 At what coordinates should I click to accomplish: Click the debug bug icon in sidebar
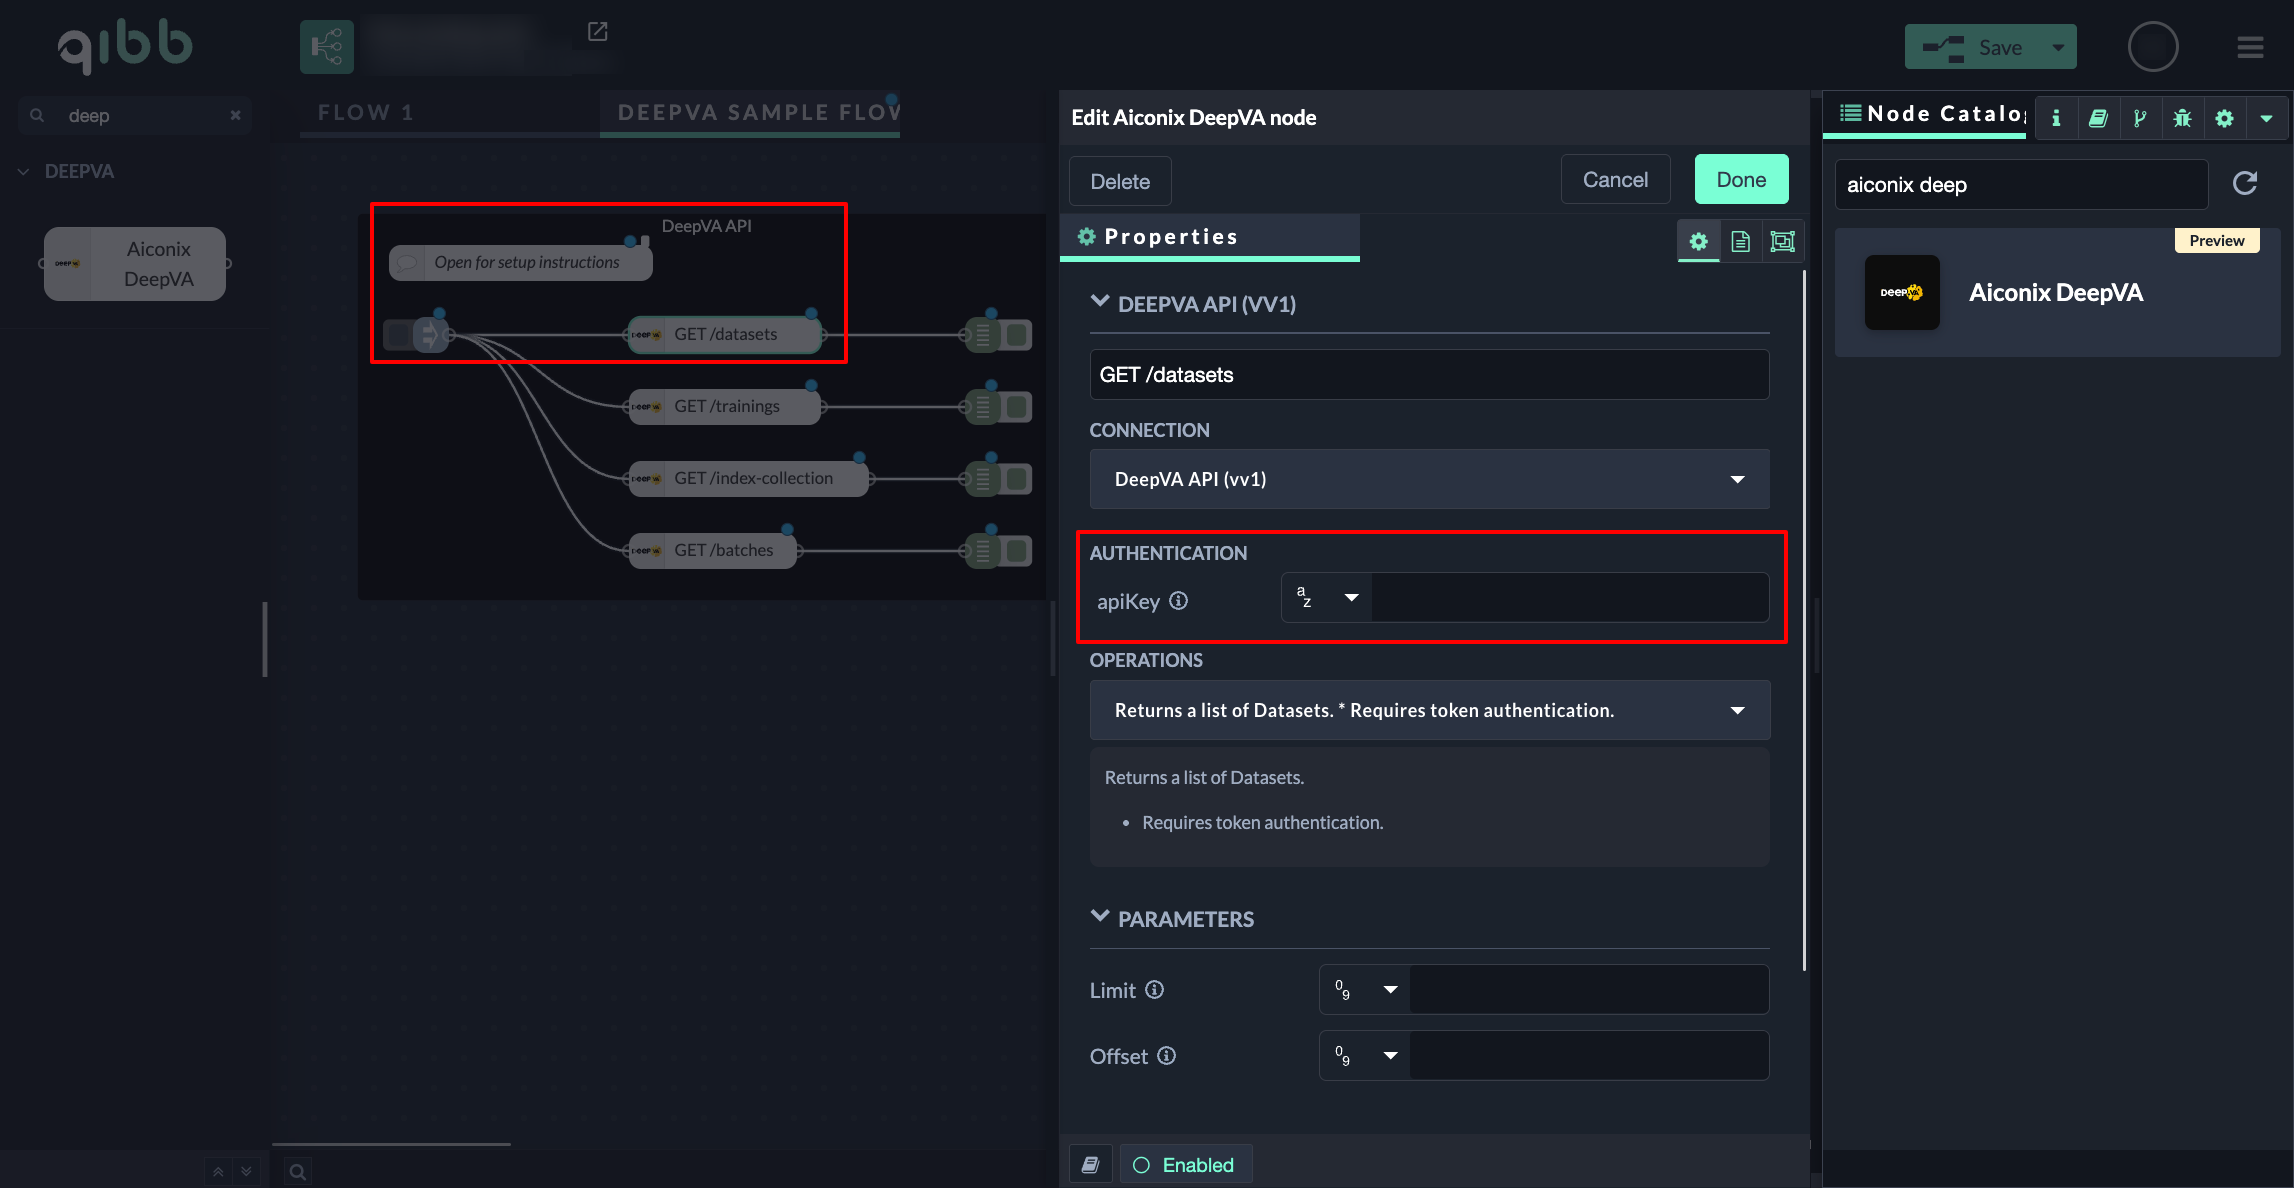coord(2182,118)
